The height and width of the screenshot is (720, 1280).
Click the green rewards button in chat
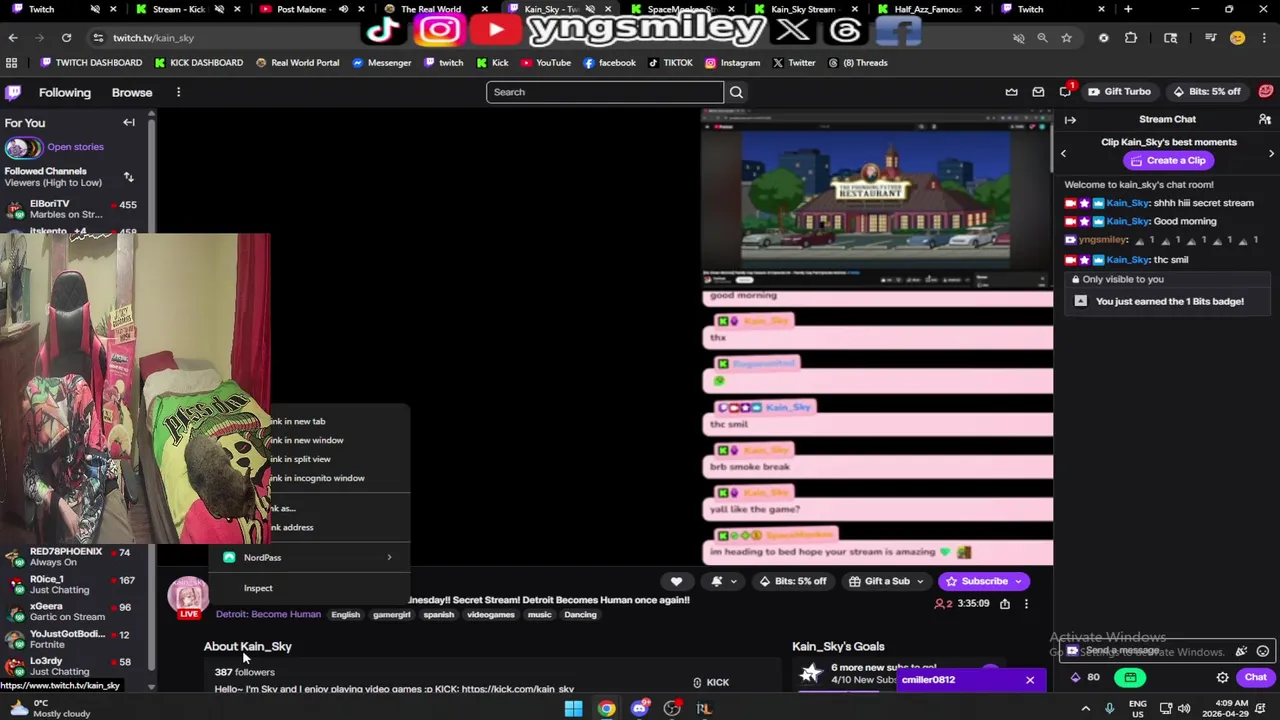click(1131, 677)
